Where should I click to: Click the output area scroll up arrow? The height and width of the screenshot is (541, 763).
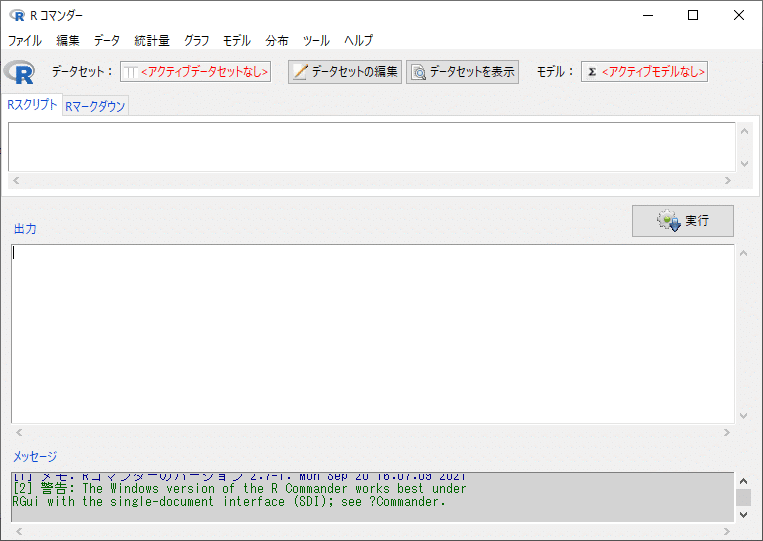pos(744,253)
